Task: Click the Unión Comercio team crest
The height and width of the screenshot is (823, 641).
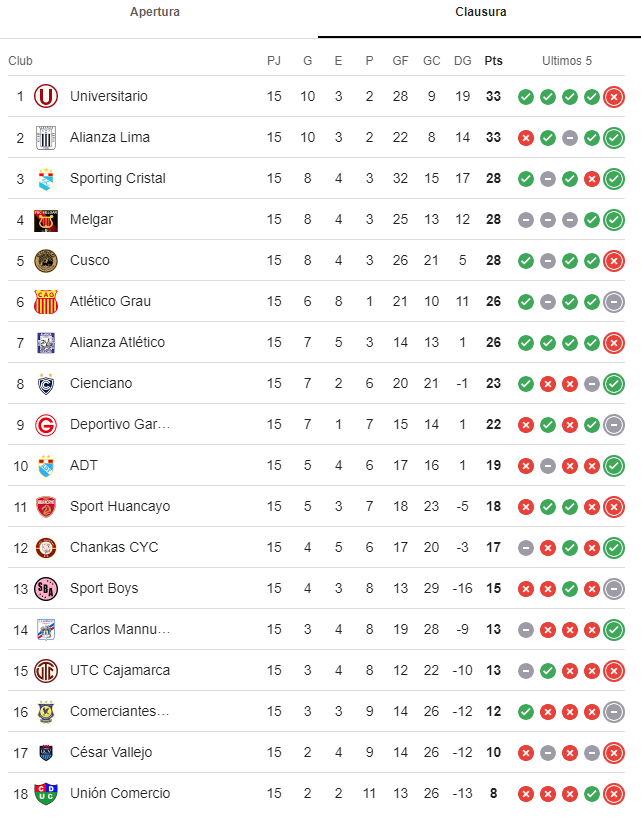Action: pos(46,794)
